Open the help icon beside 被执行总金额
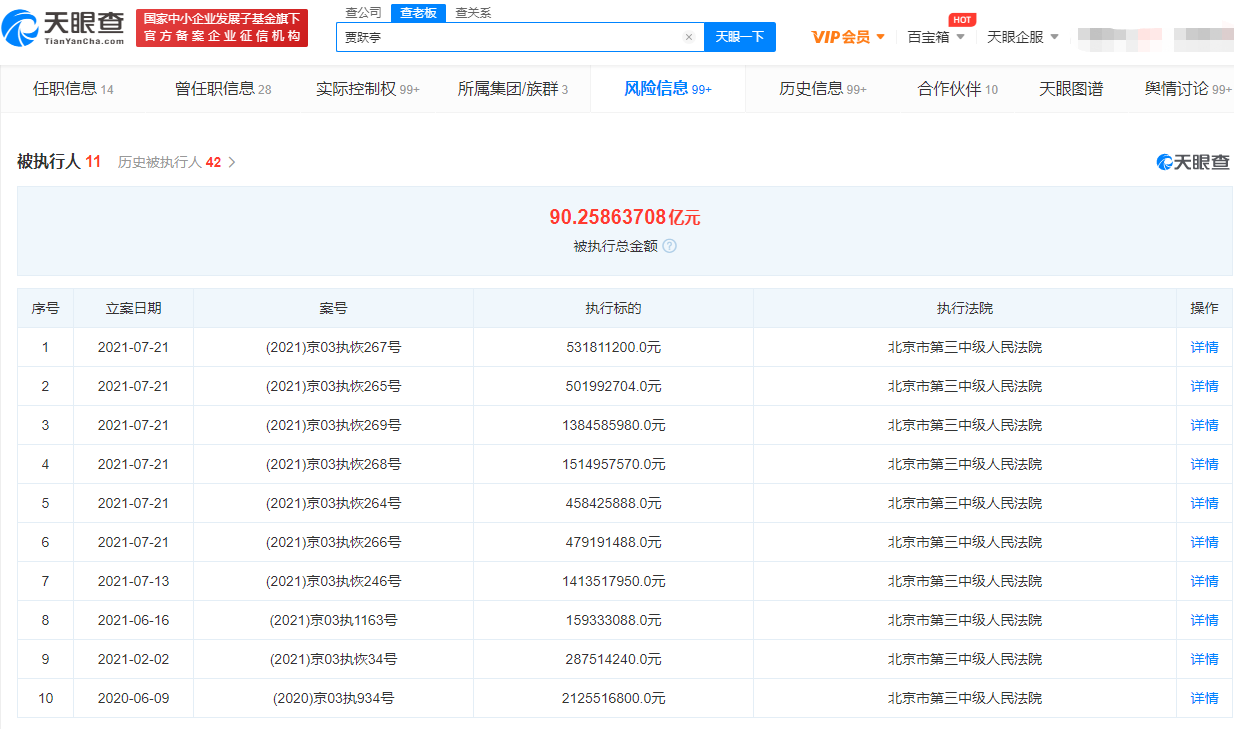This screenshot has width=1234, height=729. coord(670,246)
